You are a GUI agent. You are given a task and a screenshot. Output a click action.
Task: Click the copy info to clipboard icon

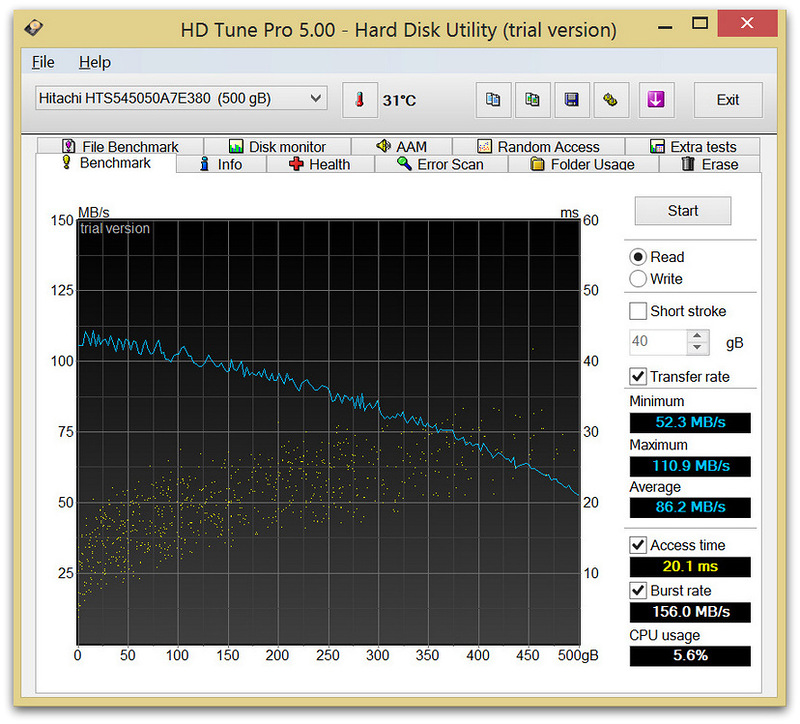click(x=493, y=99)
